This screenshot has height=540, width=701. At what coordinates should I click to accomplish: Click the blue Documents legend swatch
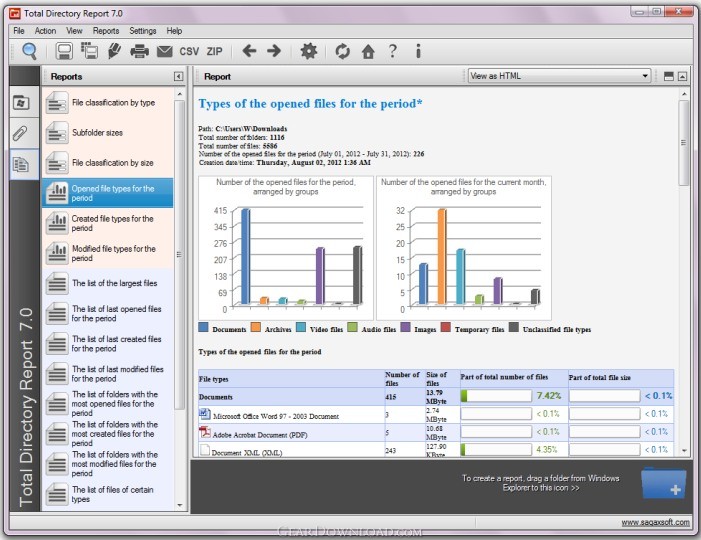pyautogui.click(x=203, y=328)
